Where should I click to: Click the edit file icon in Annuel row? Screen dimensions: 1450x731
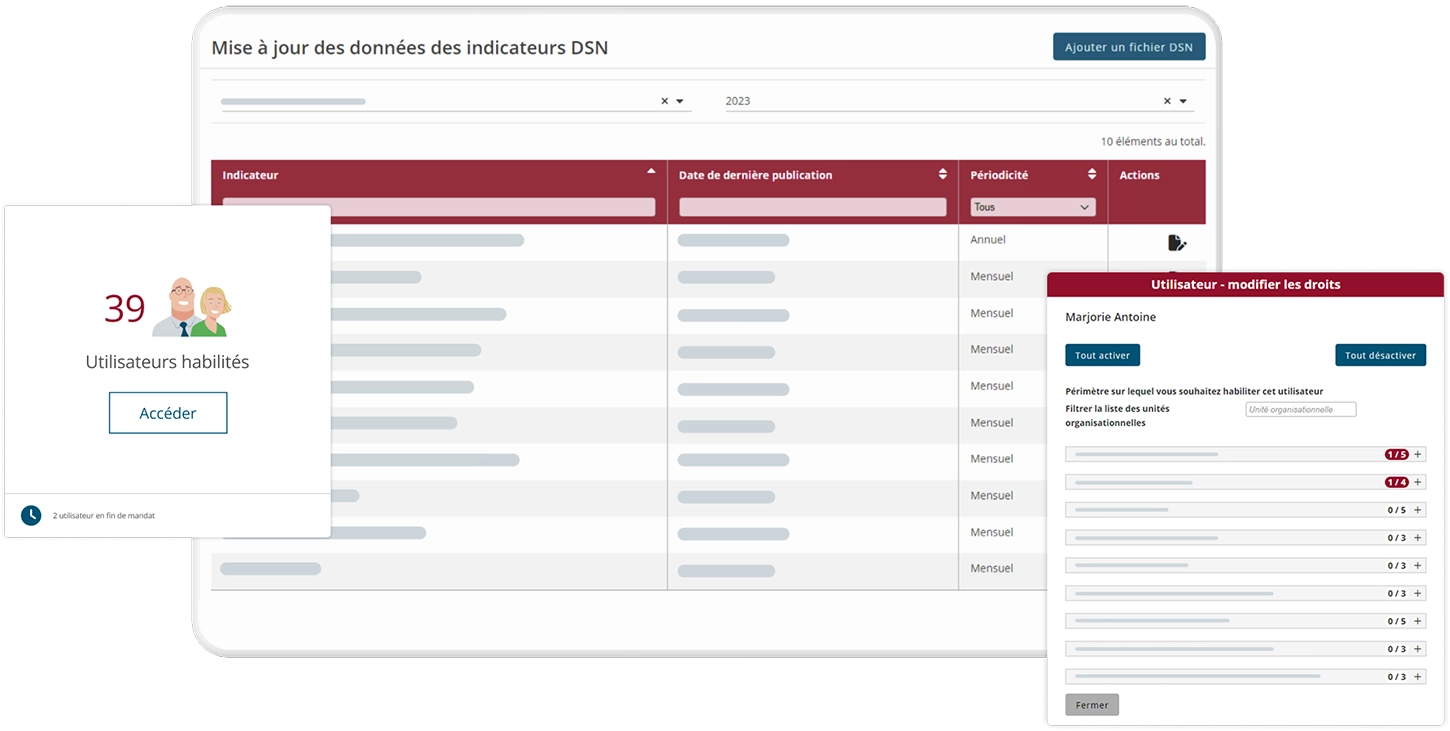[x=1177, y=242]
